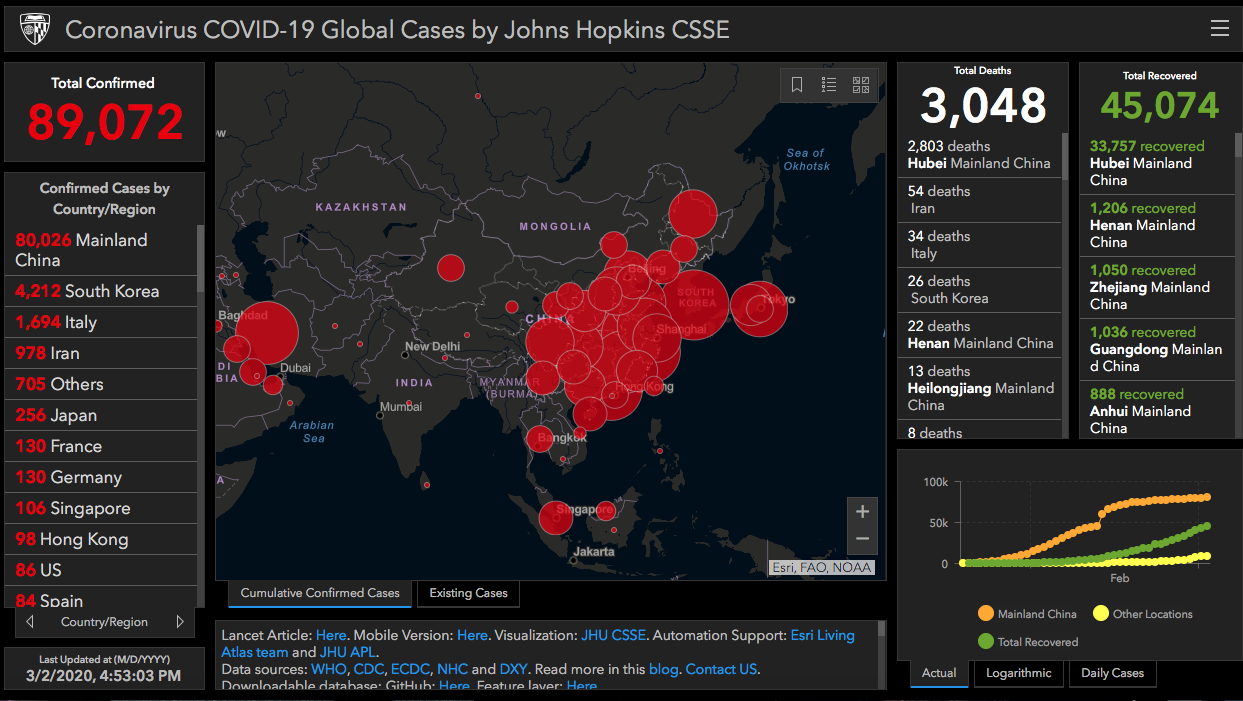Select 80,026 Mainland China row
Image resolution: width=1243 pixels, height=701 pixels.
(x=101, y=250)
